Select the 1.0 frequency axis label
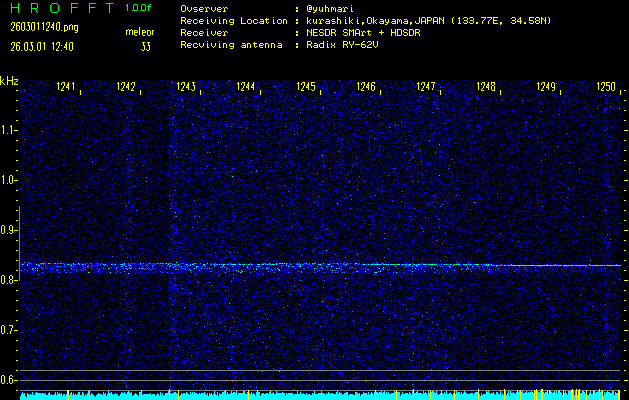The height and width of the screenshot is (400, 629). (7, 180)
